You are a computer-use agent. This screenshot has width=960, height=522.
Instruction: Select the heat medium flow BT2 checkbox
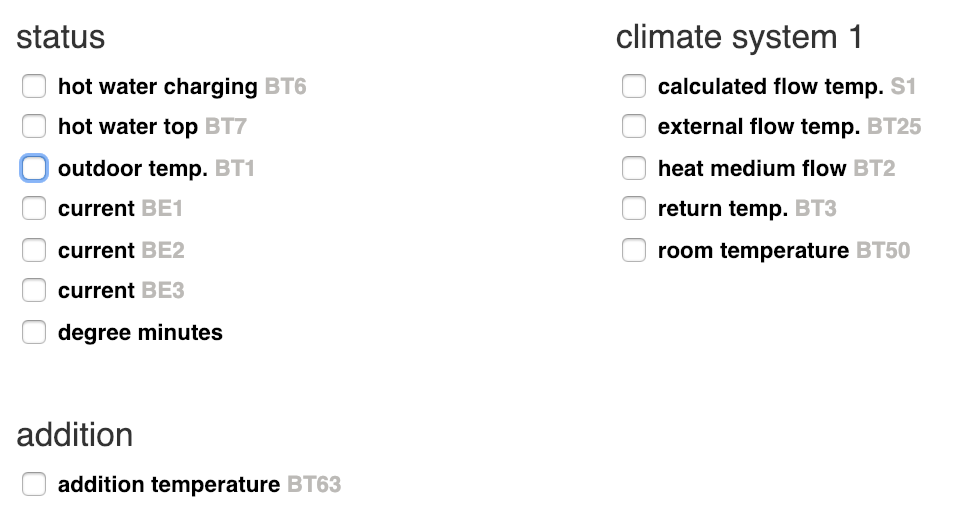coord(634,168)
